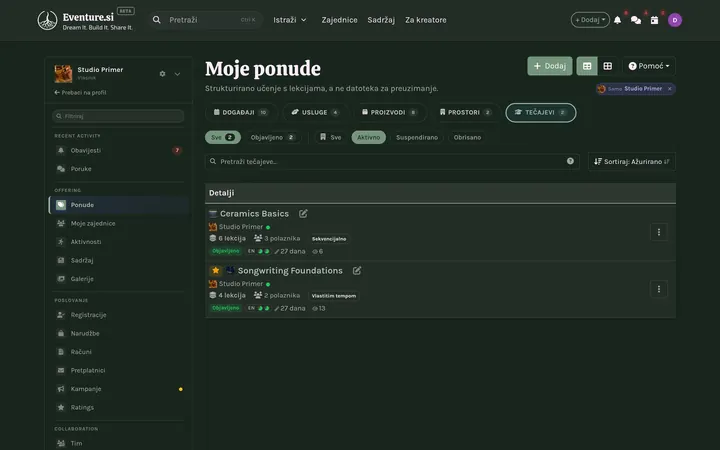Open Ponude in sidebar
Viewport: 720px width, 450px height.
tap(118, 205)
